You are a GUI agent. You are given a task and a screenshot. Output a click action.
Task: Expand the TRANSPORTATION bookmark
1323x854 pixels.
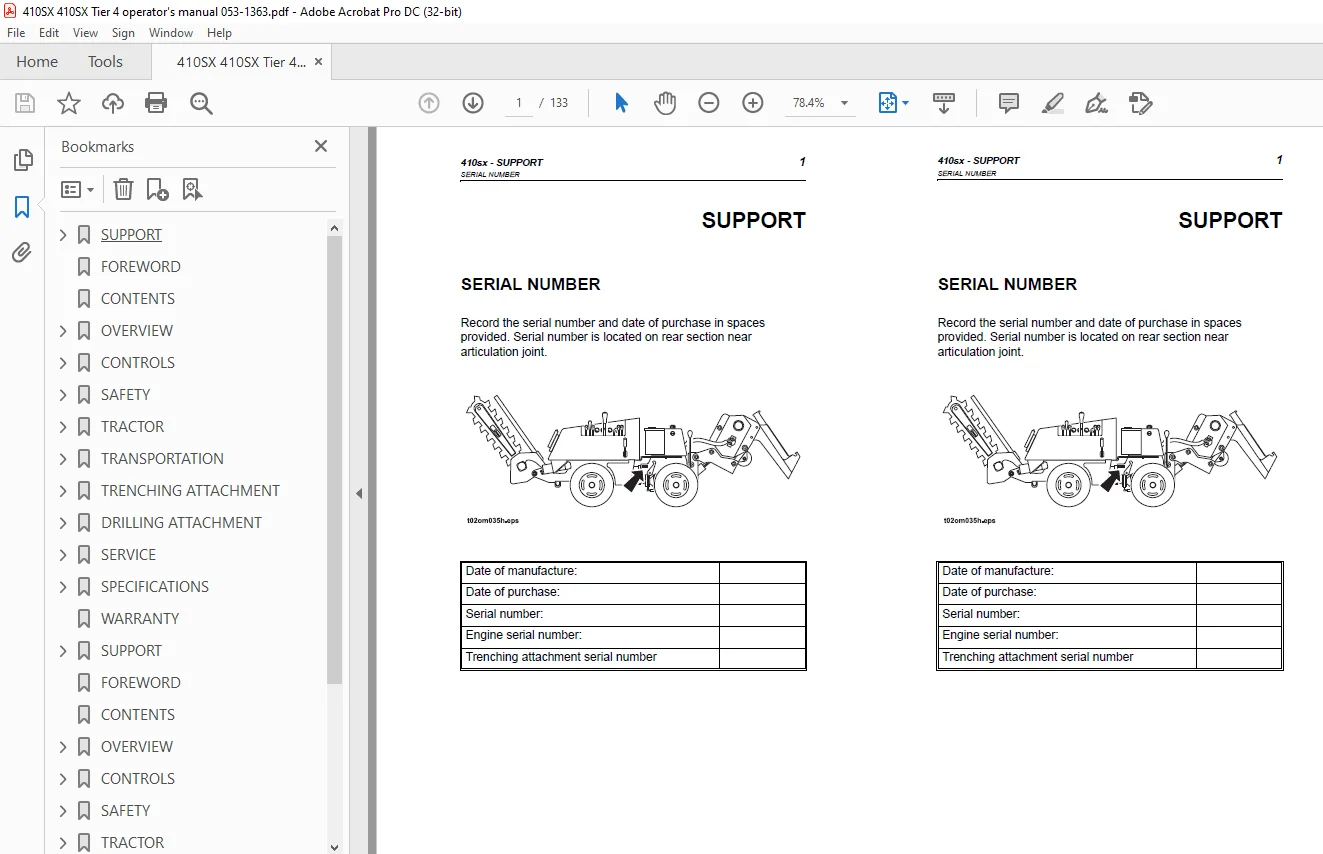click(x=63, y=459)
